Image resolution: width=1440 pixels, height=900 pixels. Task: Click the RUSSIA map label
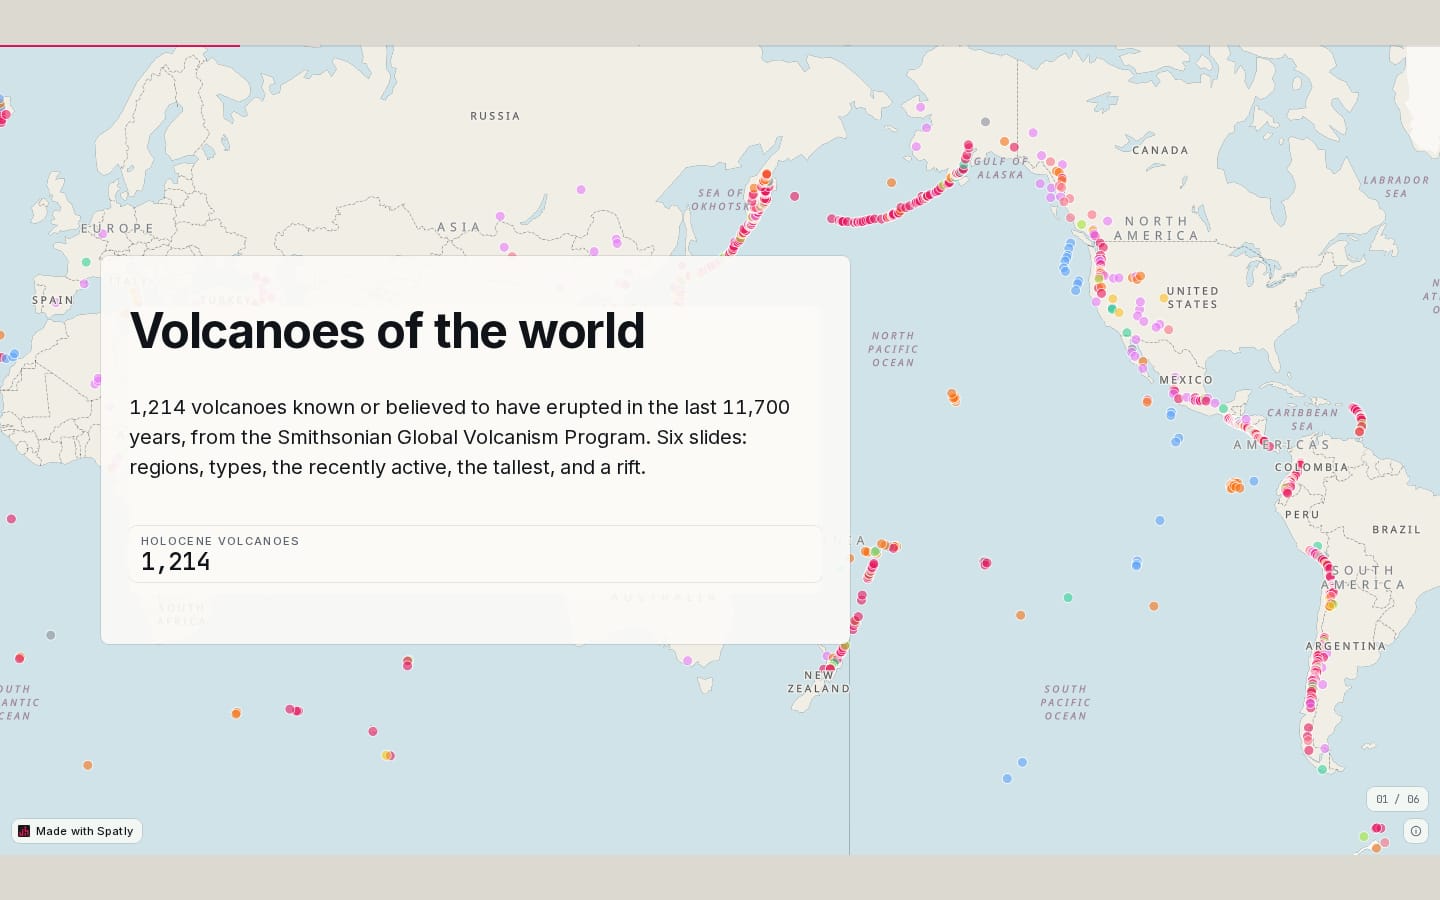click(495, 116)
